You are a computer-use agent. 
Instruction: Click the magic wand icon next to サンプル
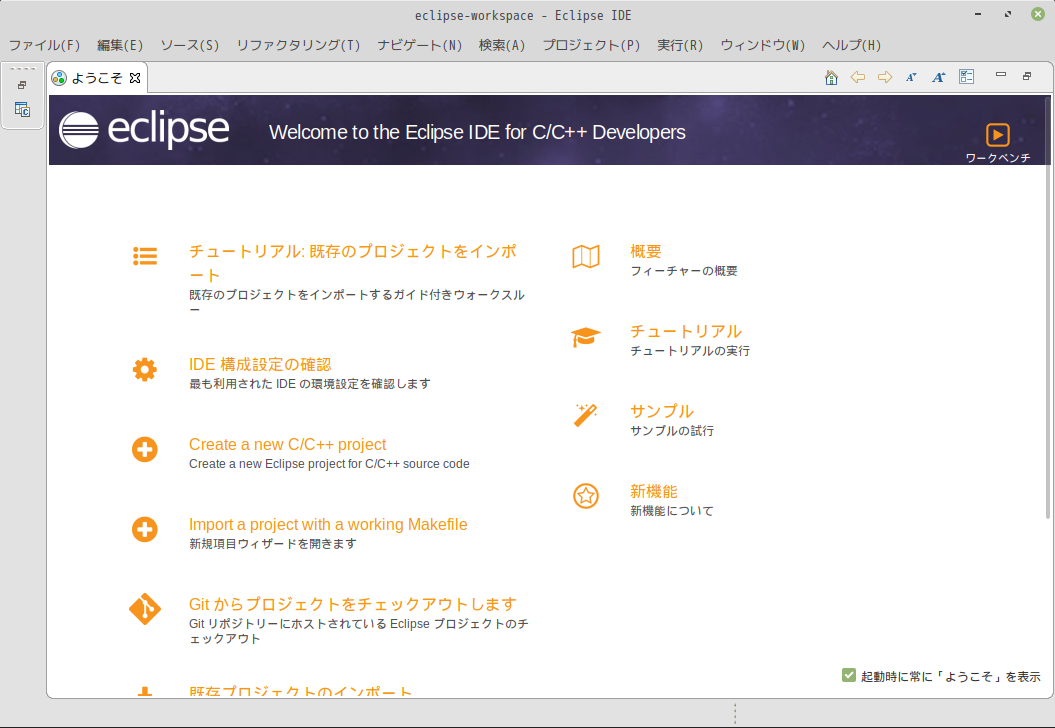click(585, 415)
